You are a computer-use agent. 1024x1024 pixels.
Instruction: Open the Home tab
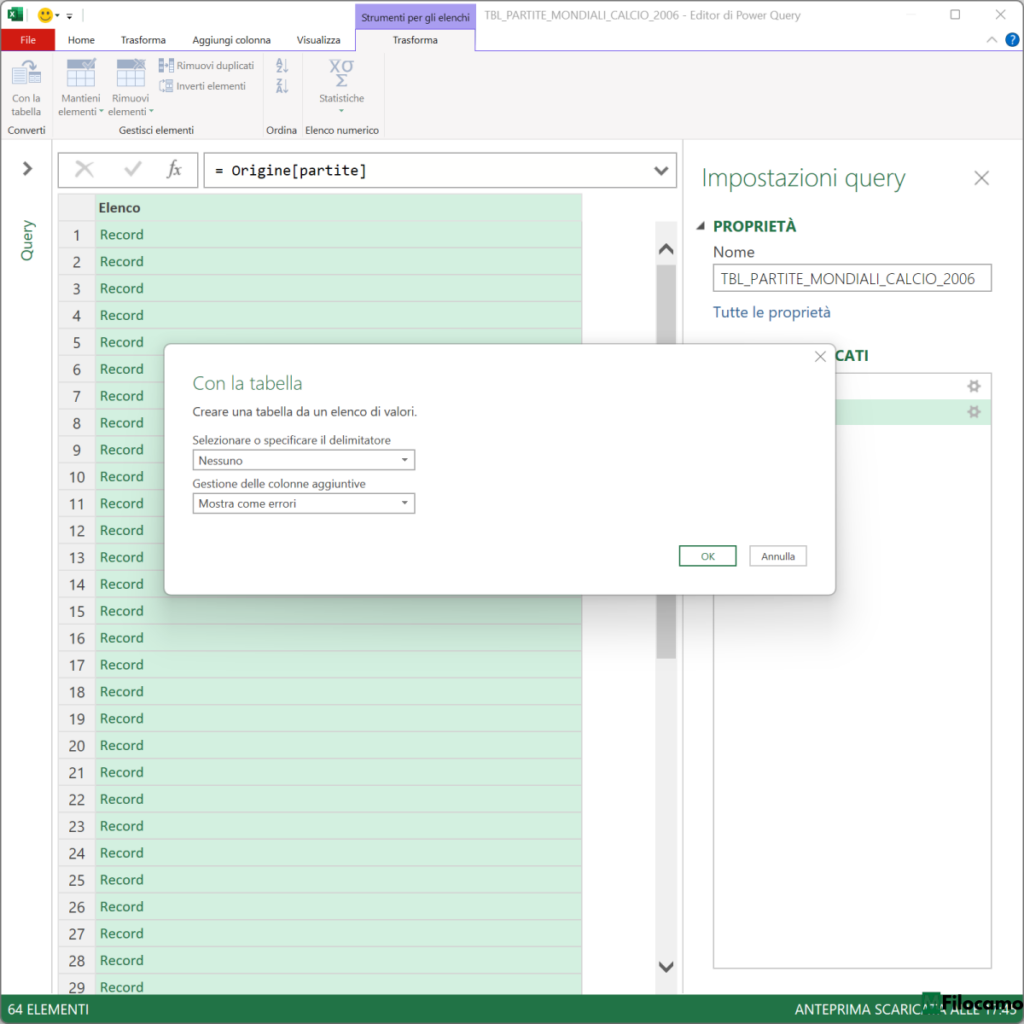click(x=81, y=40)
